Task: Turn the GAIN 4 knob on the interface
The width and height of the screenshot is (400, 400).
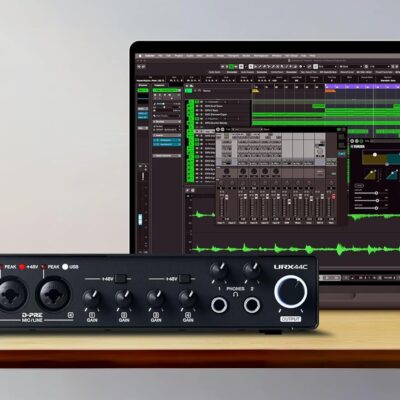Action: 188,298
